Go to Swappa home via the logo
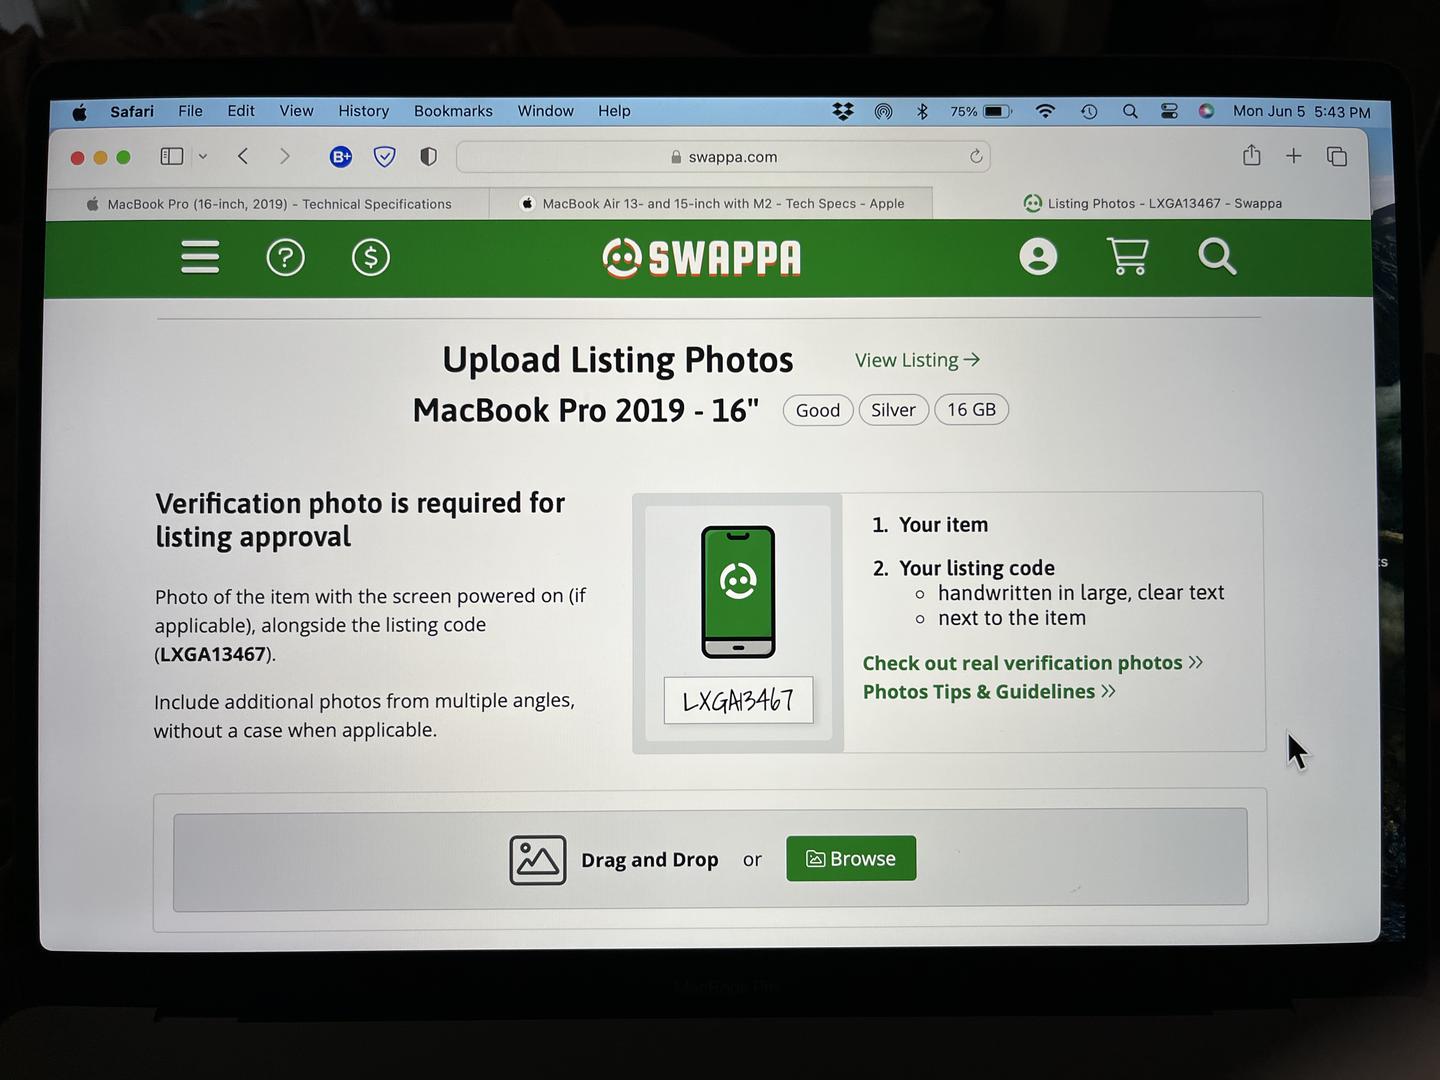The width and height of the screenshot is (1440, 1080). (702, 258)
